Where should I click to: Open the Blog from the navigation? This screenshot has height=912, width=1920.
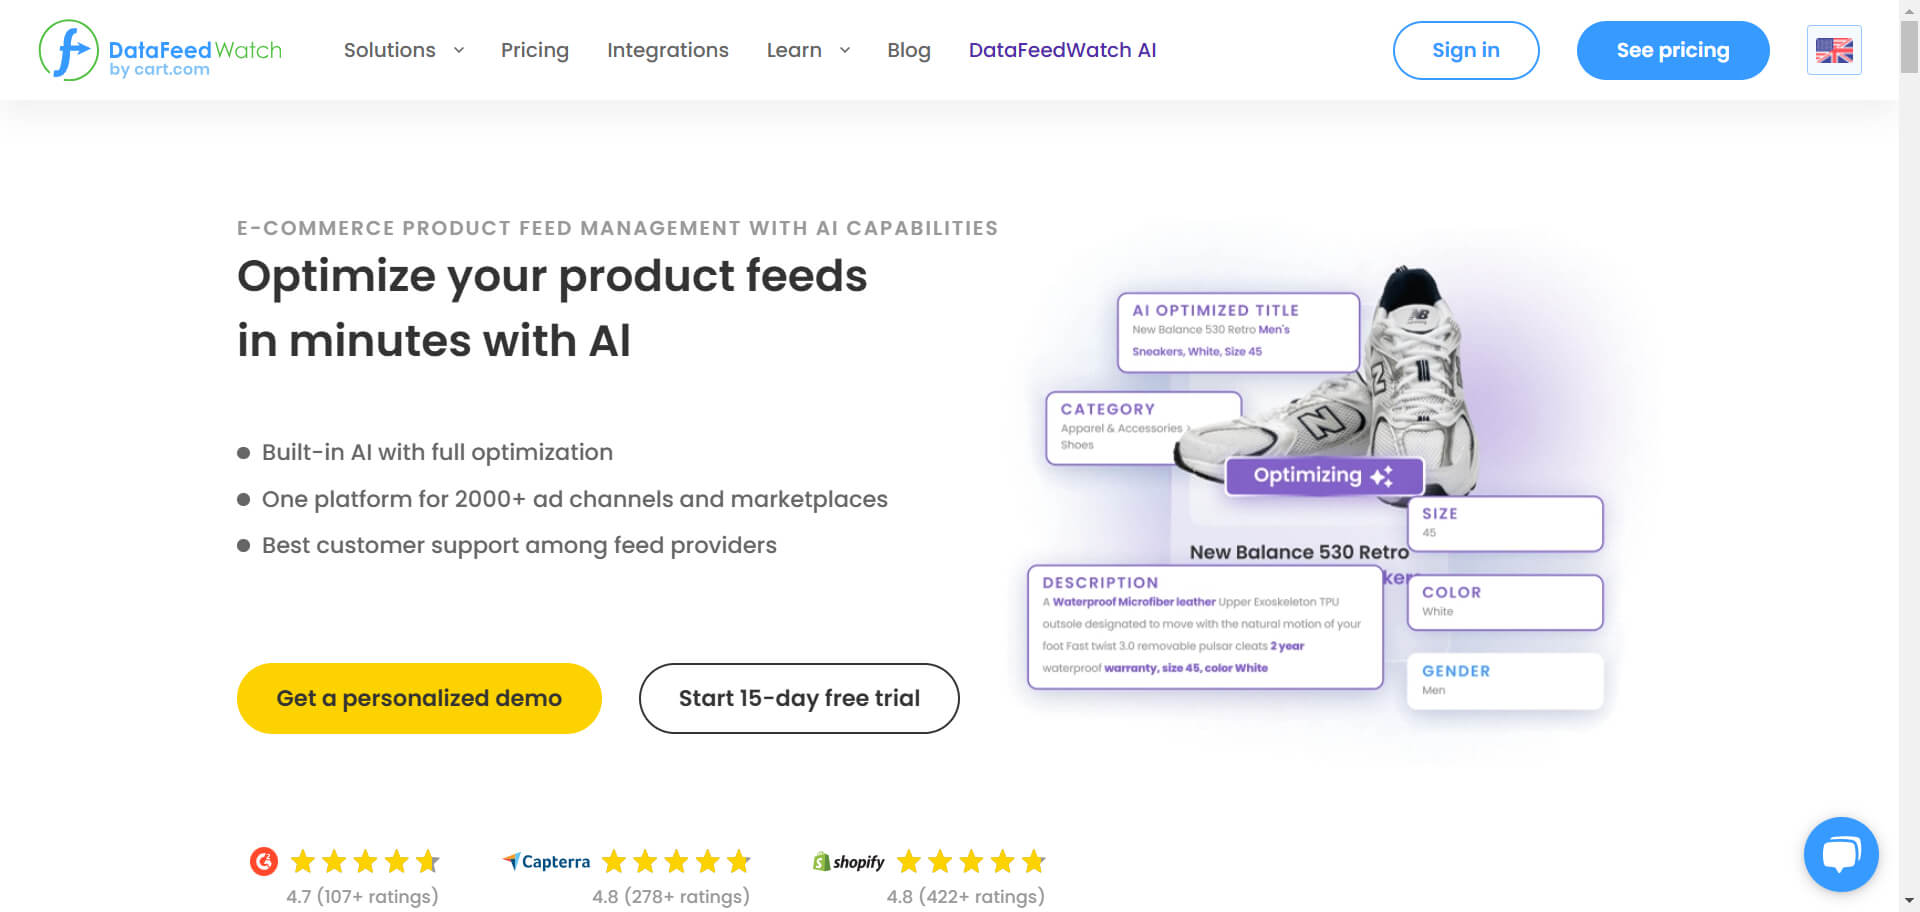click(908, 50)
